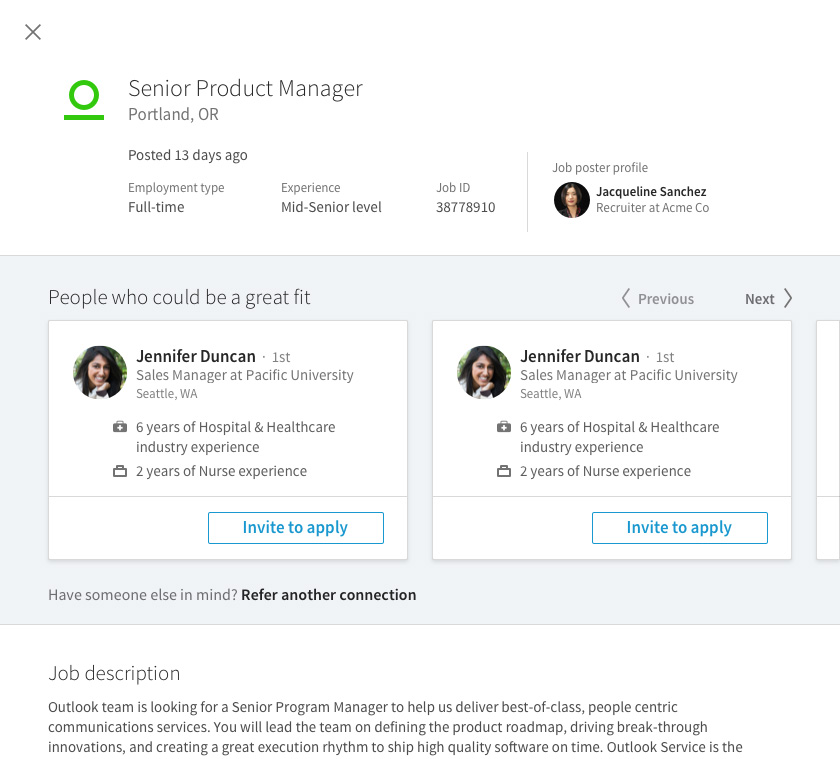The image size is (840, 759).
Task: Click Invite to apply in first card
Action: 295,527
